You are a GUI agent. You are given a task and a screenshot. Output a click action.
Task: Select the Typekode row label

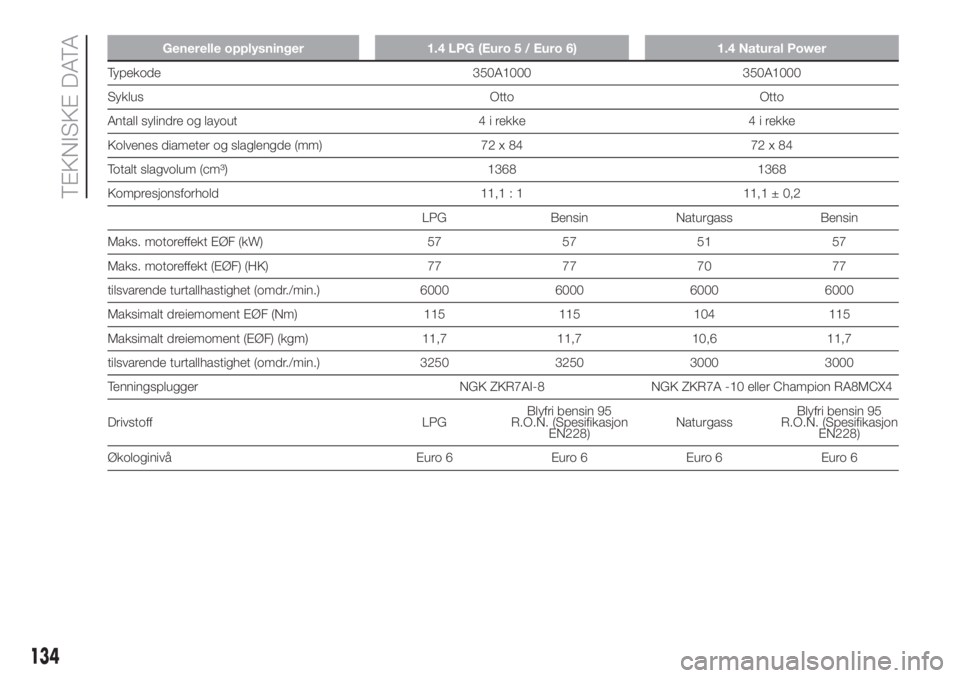(134, 73)
